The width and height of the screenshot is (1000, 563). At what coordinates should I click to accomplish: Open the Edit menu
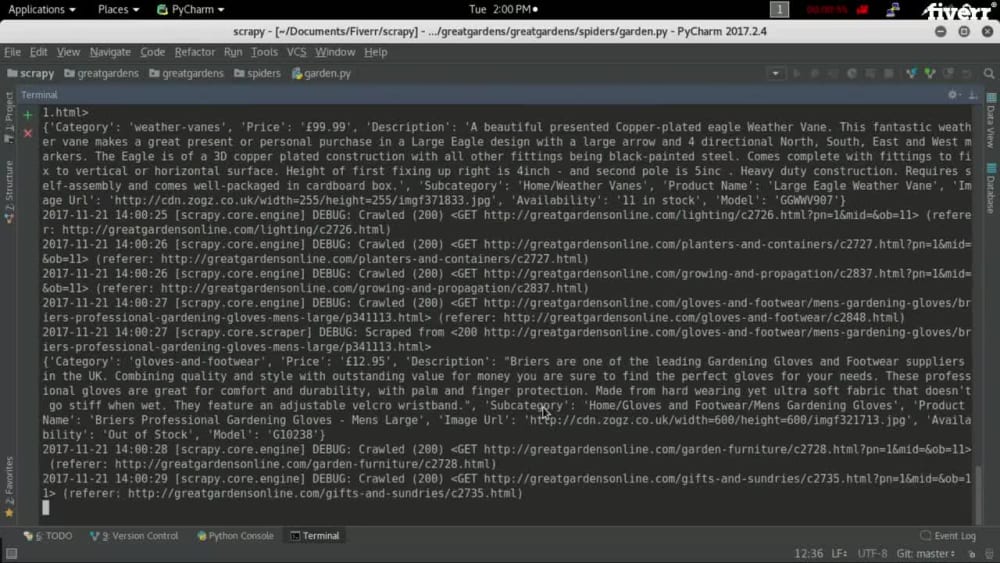(x=38, y=52)
